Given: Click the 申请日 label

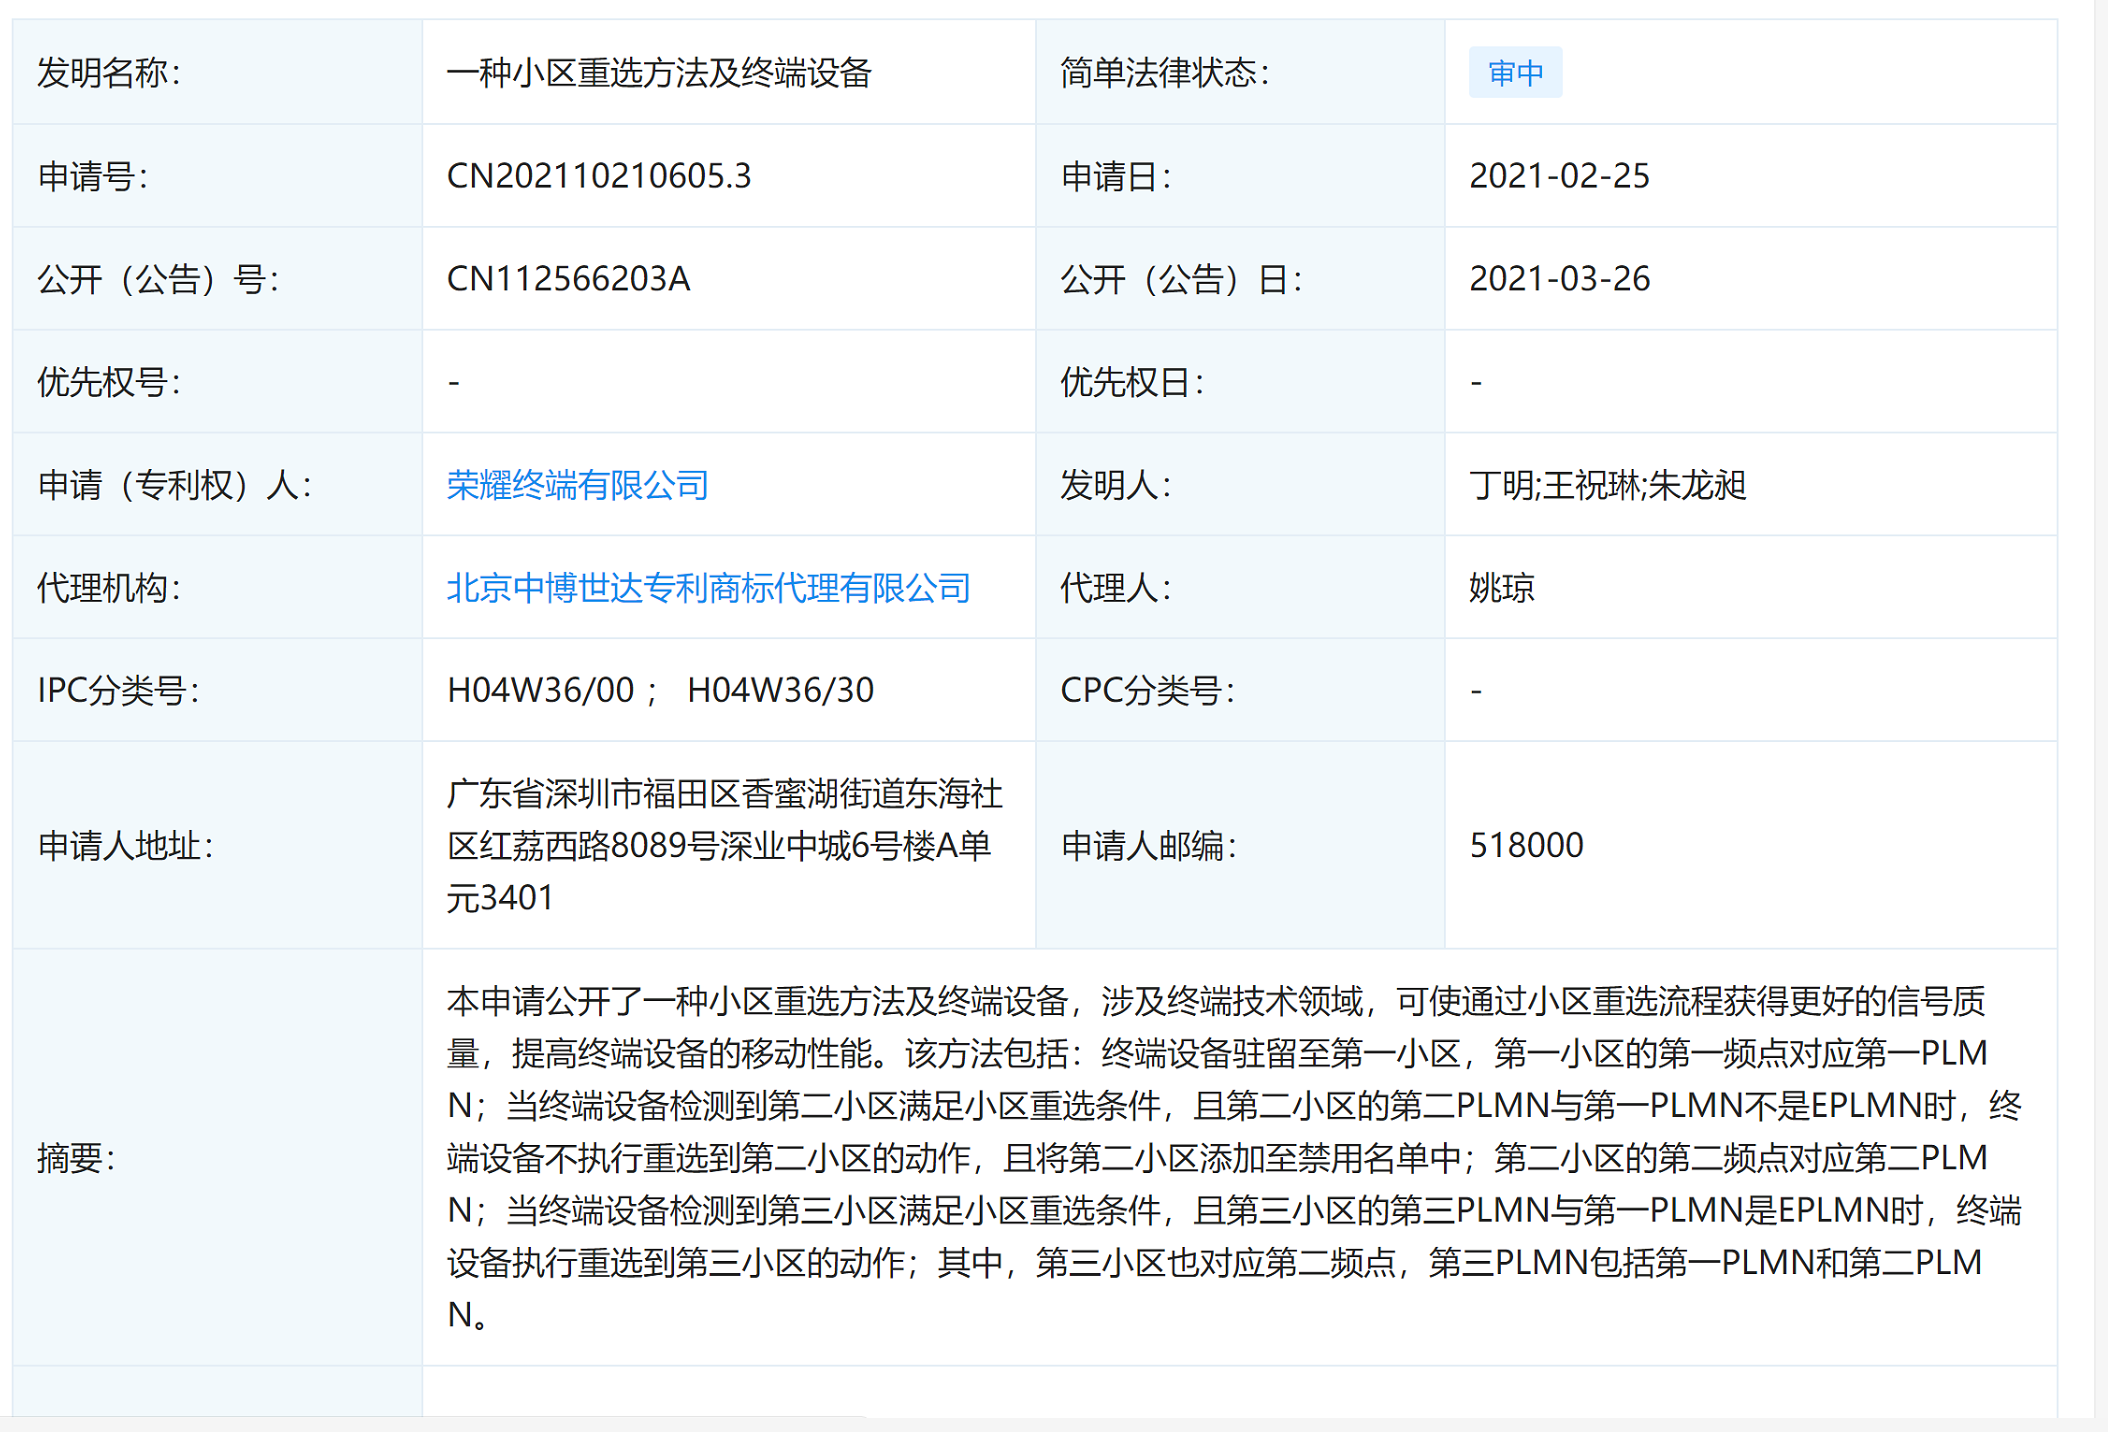Looking at the screenshot, I should [1115, 176].
